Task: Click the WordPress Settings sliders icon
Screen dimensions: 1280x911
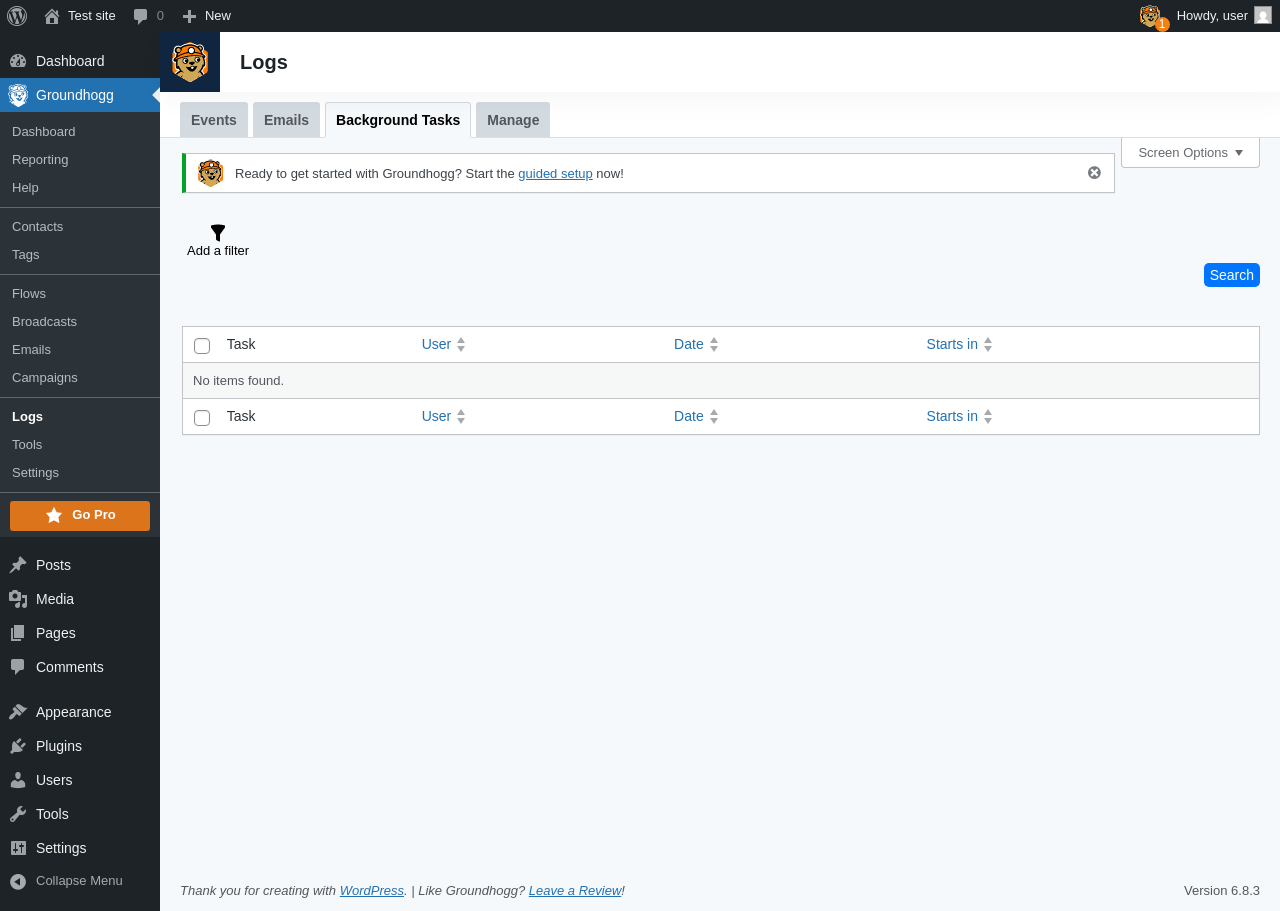Action: [x=18, y=848]
